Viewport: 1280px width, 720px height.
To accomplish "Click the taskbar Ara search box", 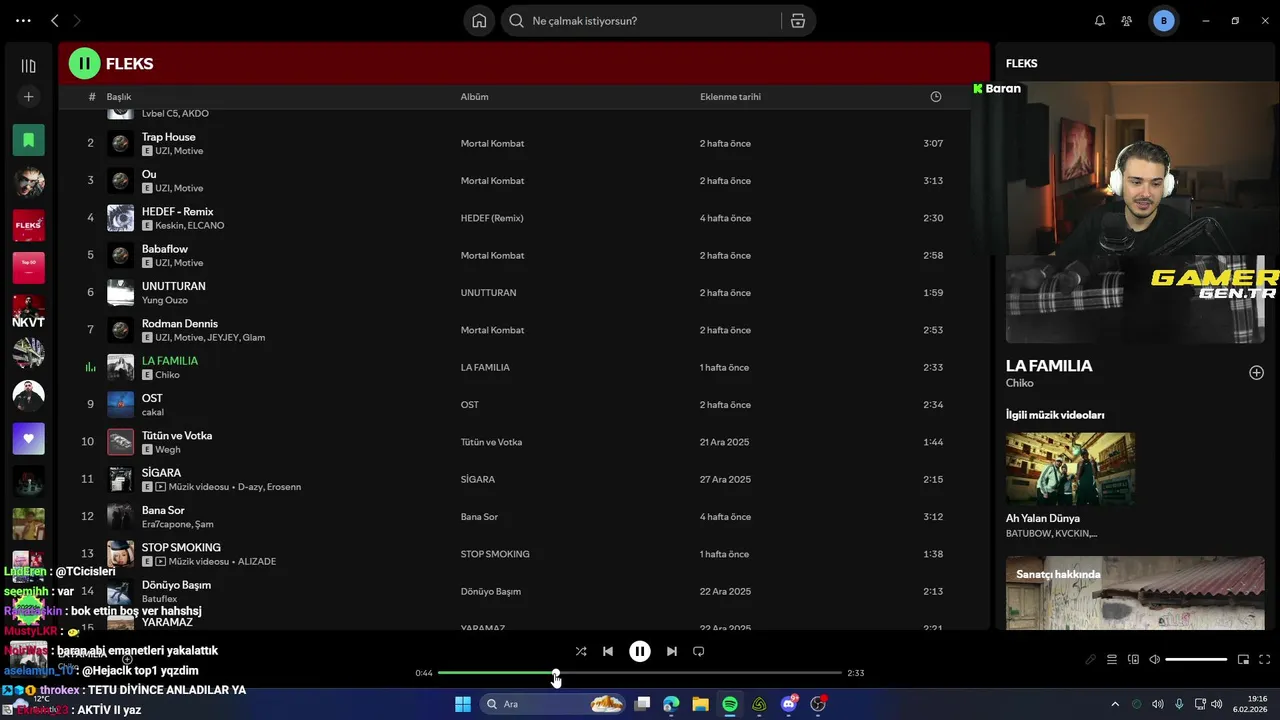I will (552, 704).
